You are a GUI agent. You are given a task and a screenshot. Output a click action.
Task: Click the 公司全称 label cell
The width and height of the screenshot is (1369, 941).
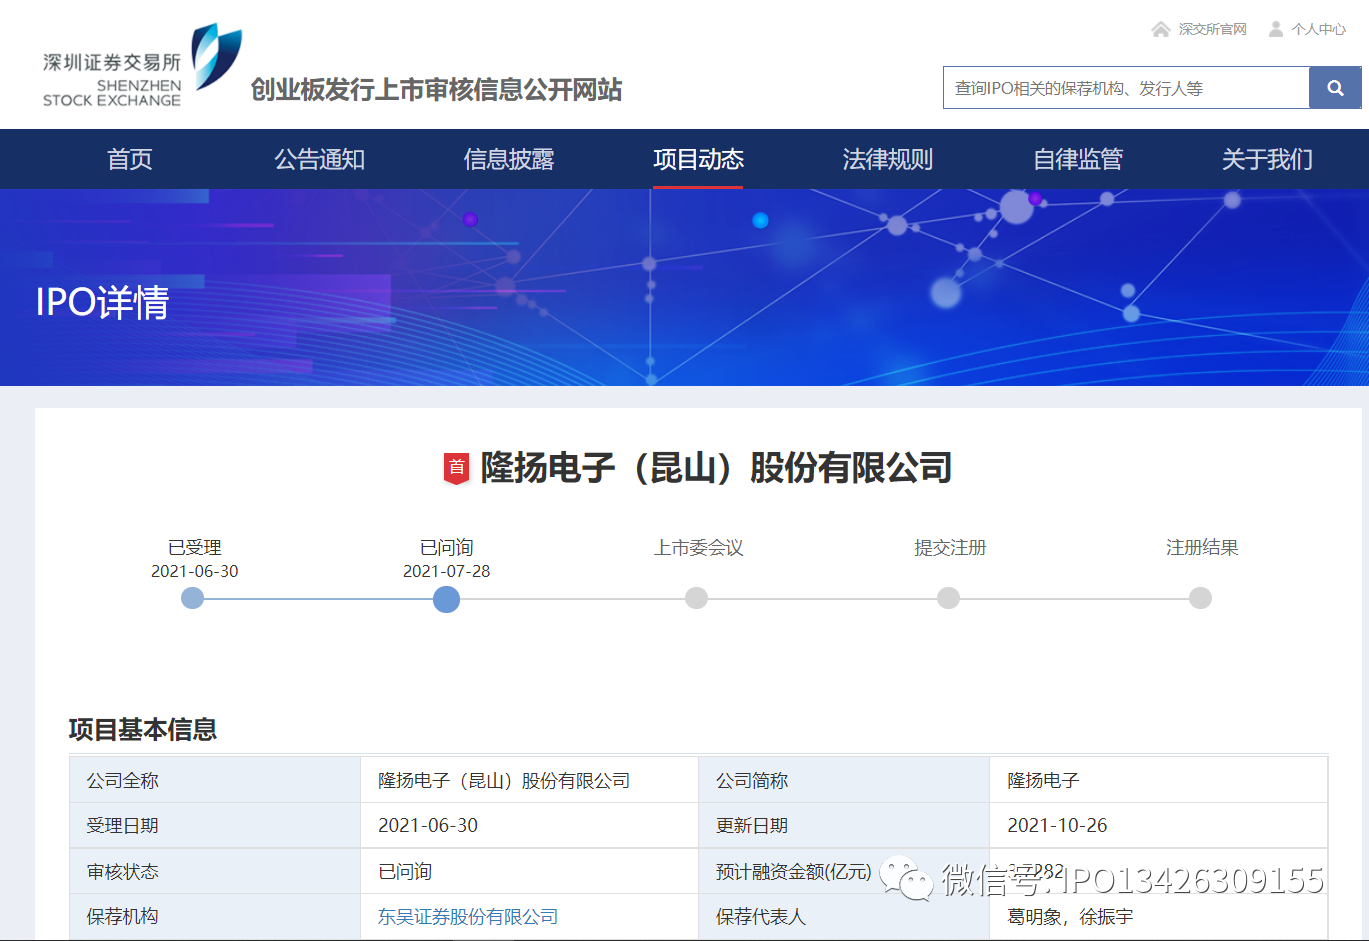(x=215, y=780)
